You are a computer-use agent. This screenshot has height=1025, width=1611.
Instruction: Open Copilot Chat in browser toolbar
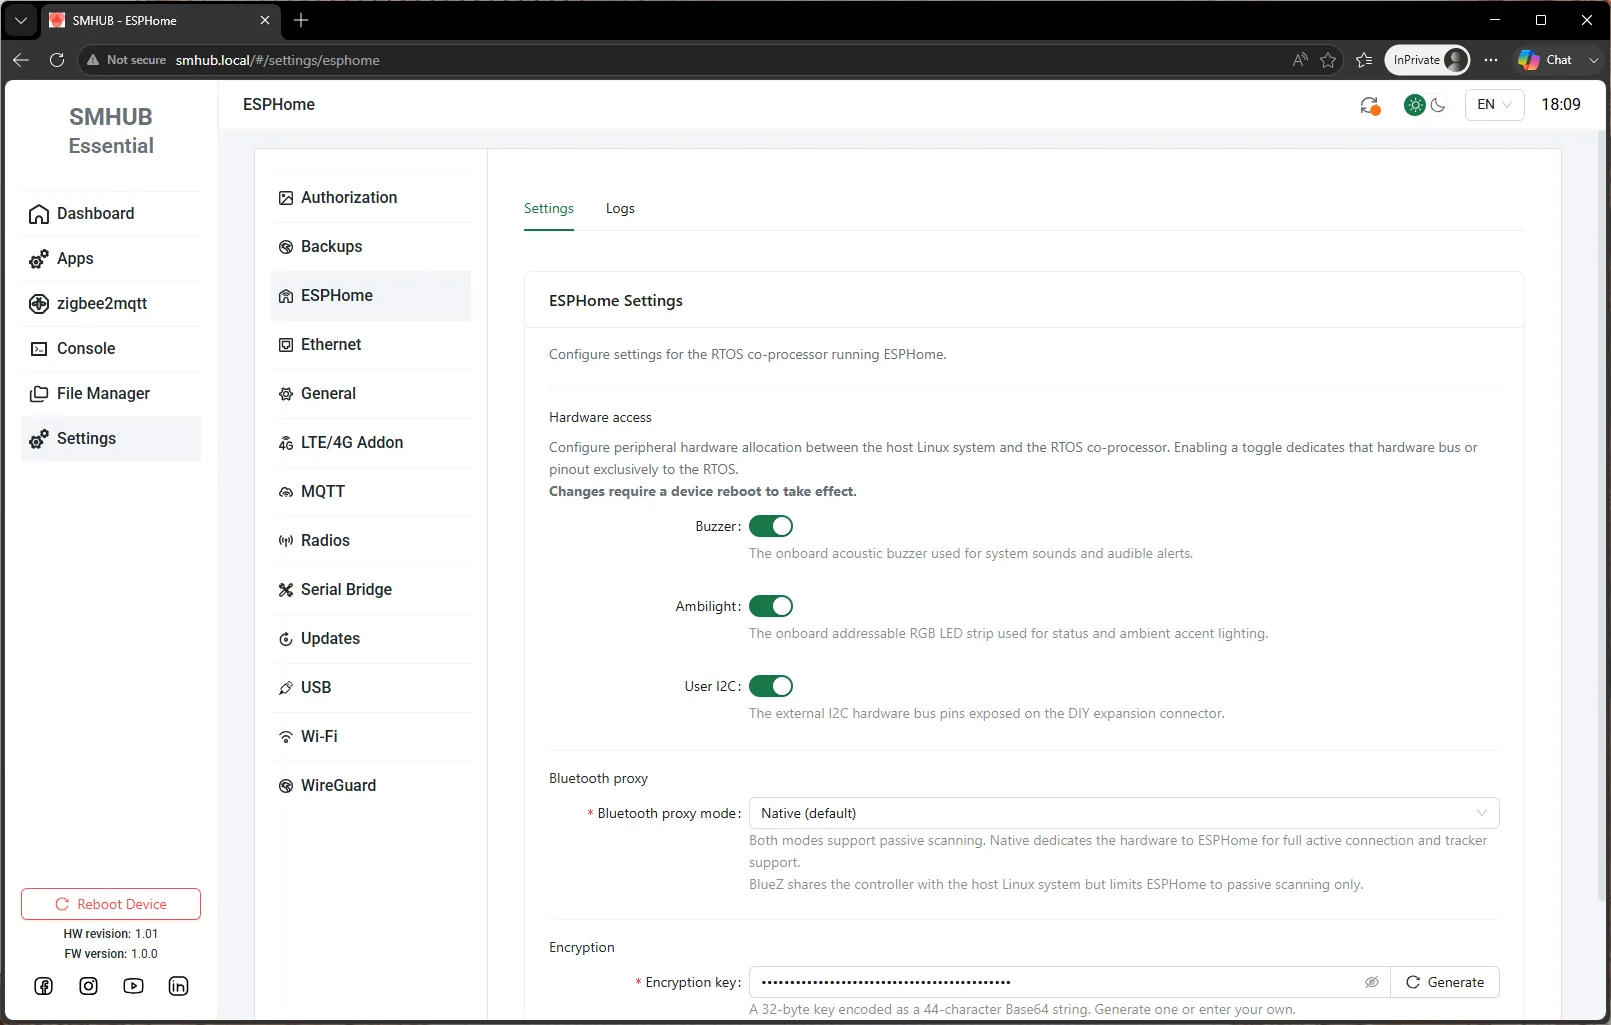tap(1546, 60)
